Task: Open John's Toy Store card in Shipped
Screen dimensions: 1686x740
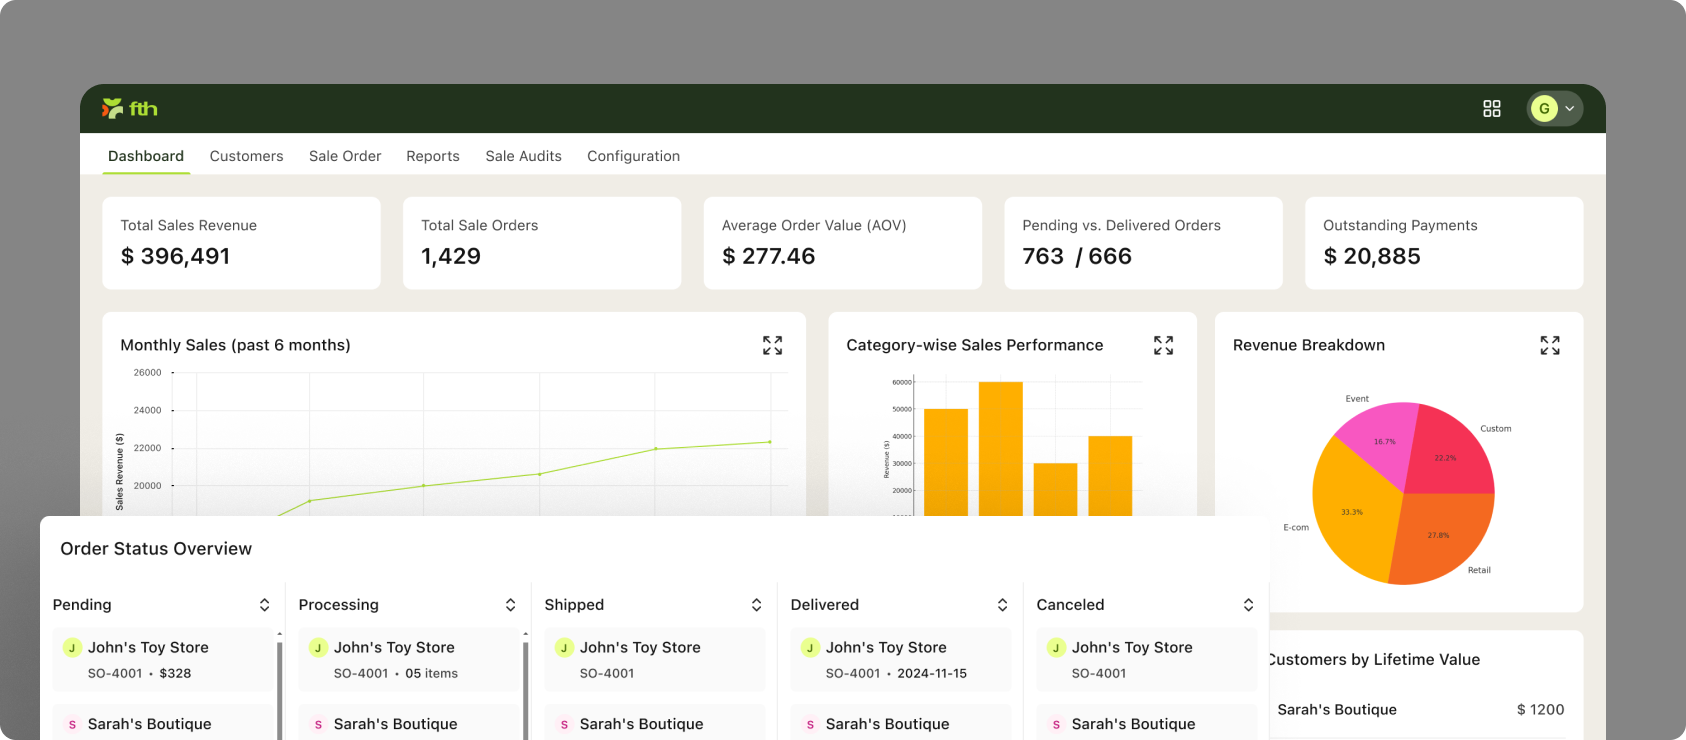Action: click(x=654, y=660)
